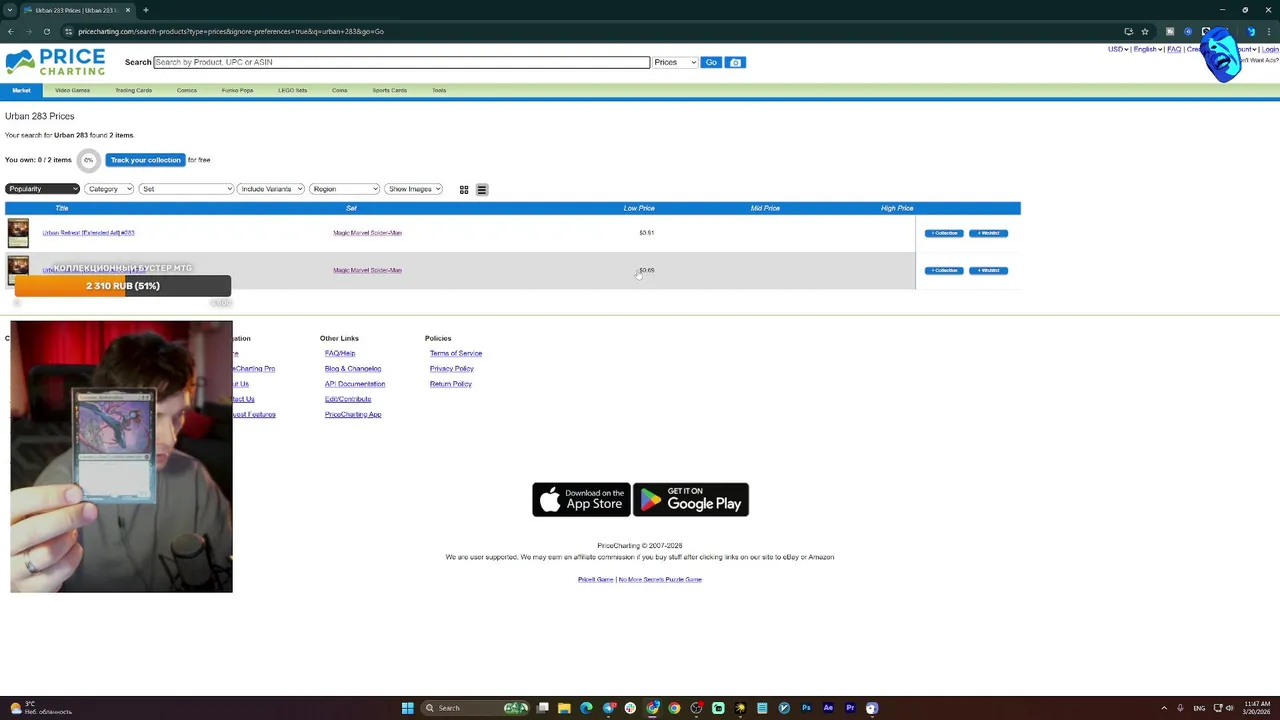Open Blog & Changelog link
Screen dimensions: 1280x720
click(352, 369)
